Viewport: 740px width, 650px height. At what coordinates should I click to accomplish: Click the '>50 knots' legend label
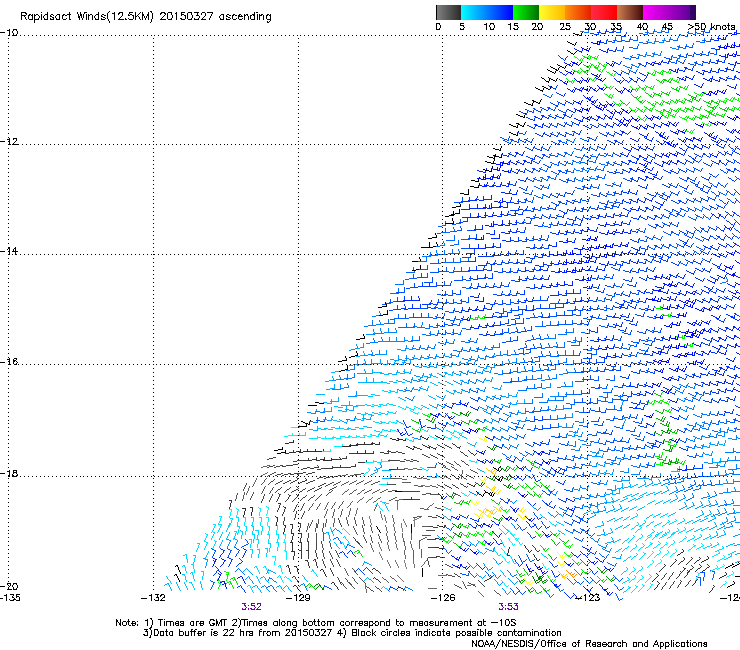[x=711, y=26]
